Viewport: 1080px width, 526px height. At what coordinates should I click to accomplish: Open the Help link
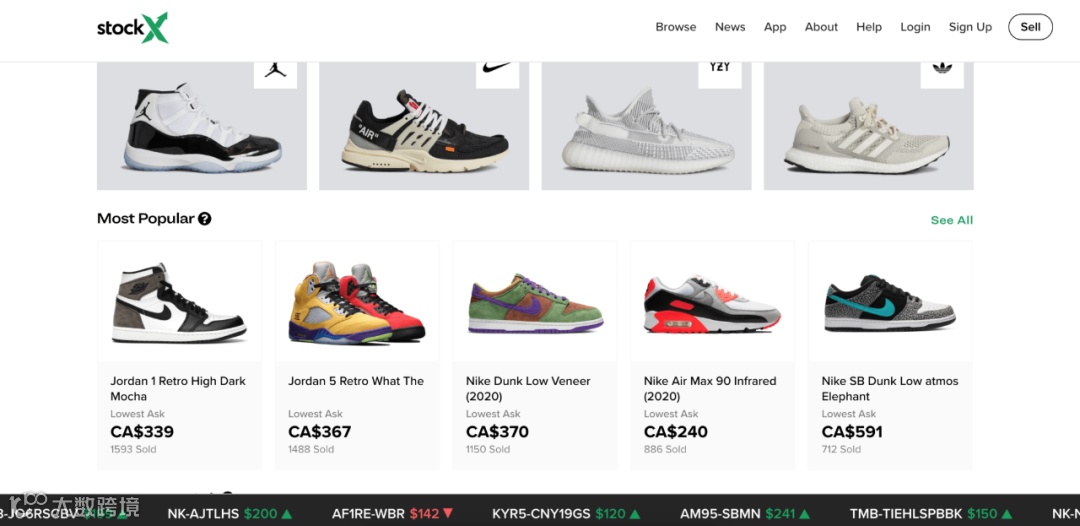[869, 27]
